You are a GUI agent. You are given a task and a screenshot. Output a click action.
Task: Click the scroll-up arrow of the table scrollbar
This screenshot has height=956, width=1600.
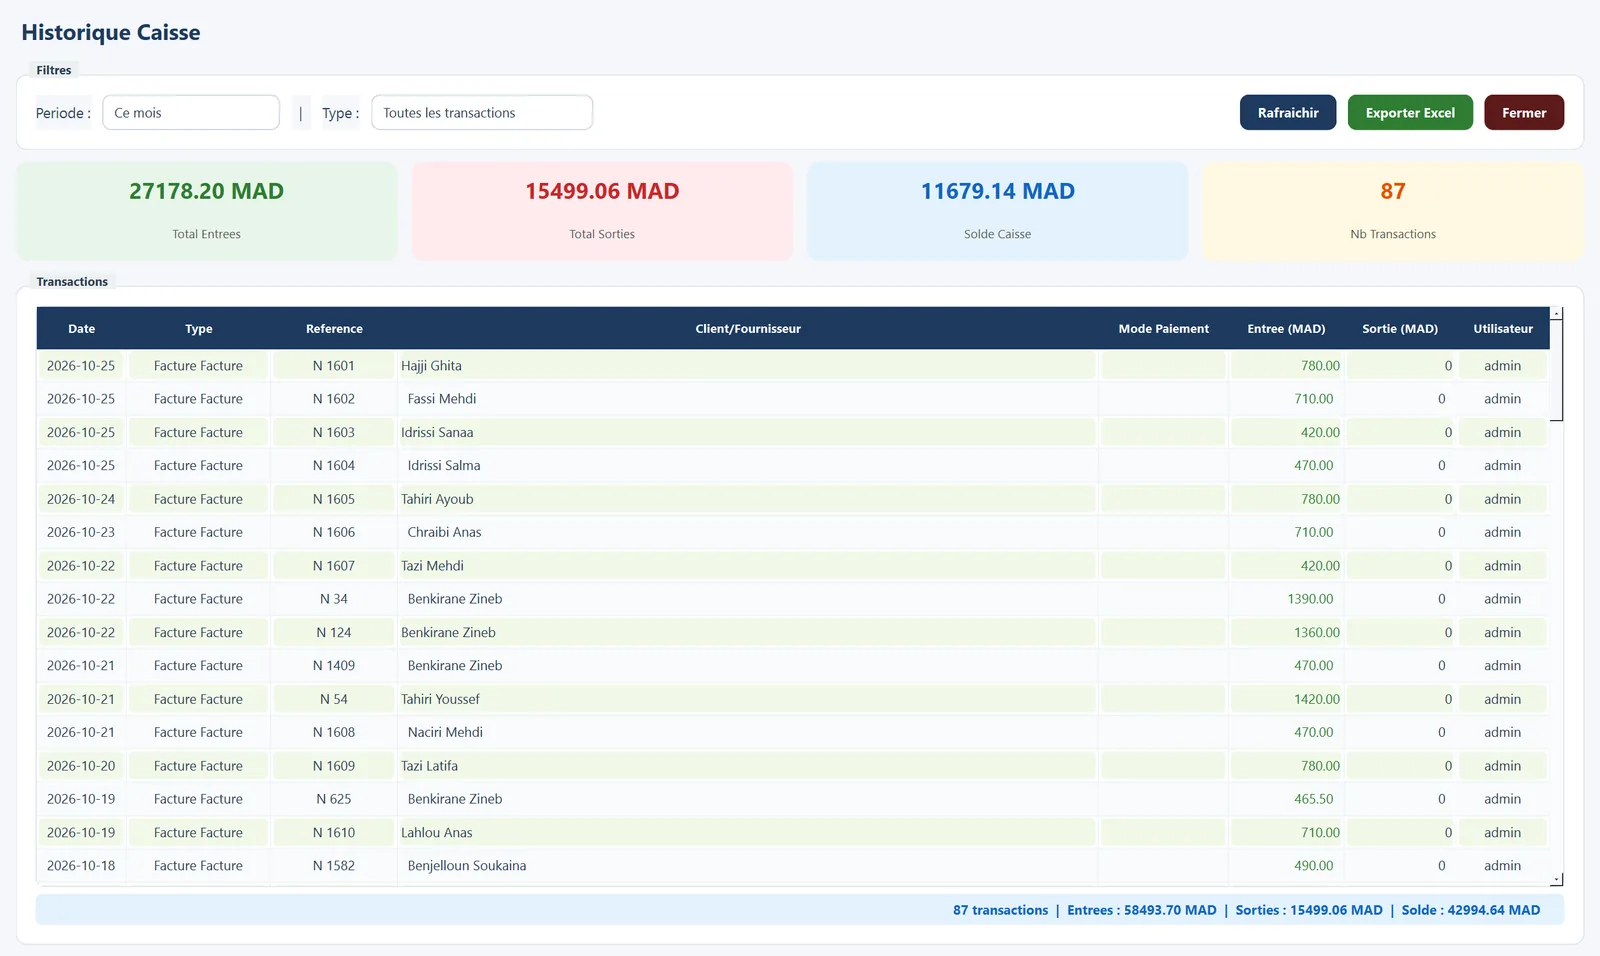(1557, 314)
